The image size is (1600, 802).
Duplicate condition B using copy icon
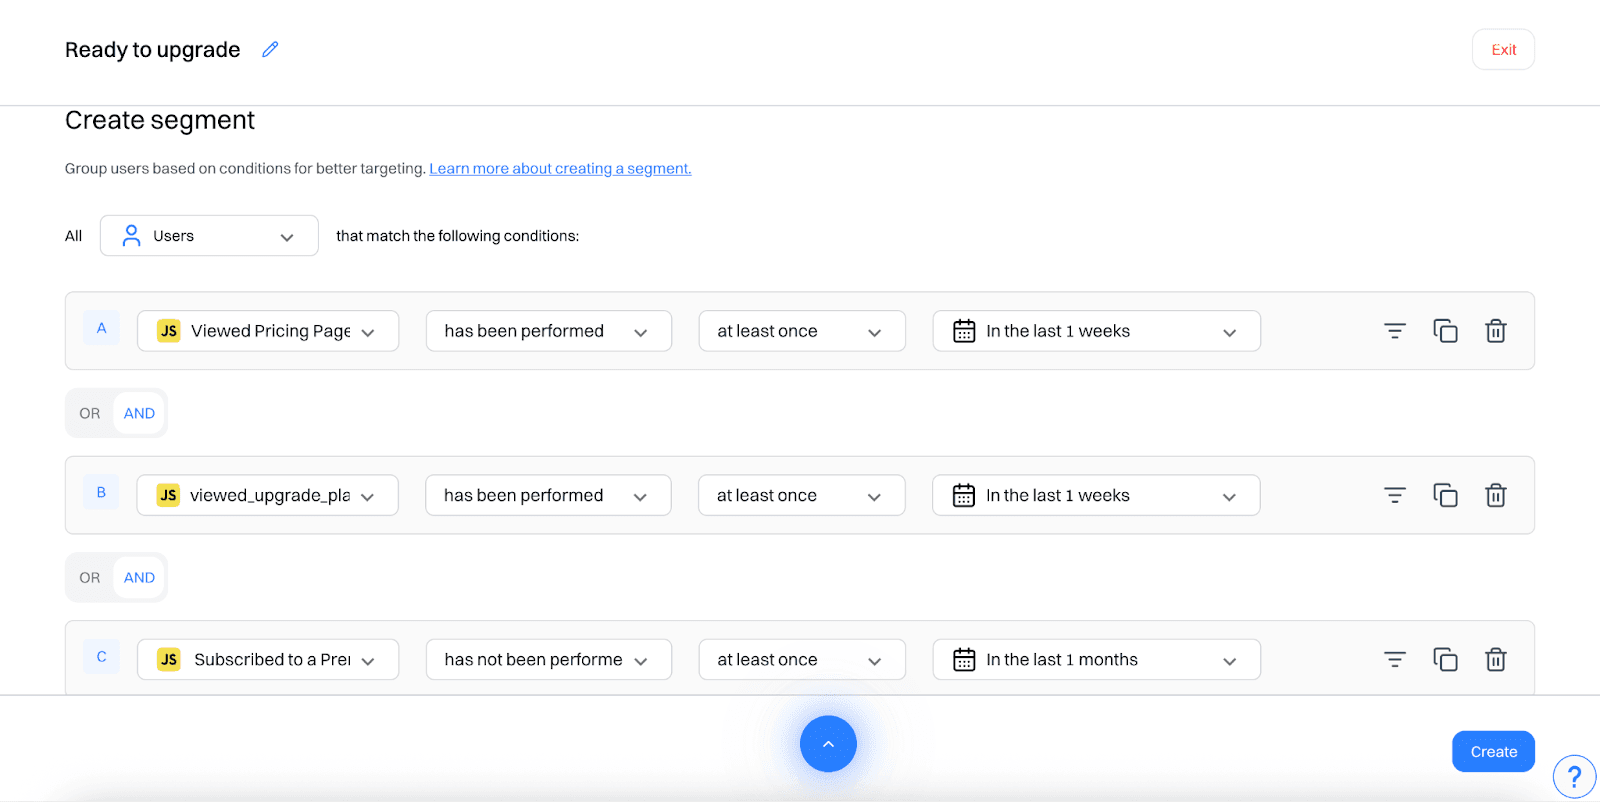coord(1445,495)
